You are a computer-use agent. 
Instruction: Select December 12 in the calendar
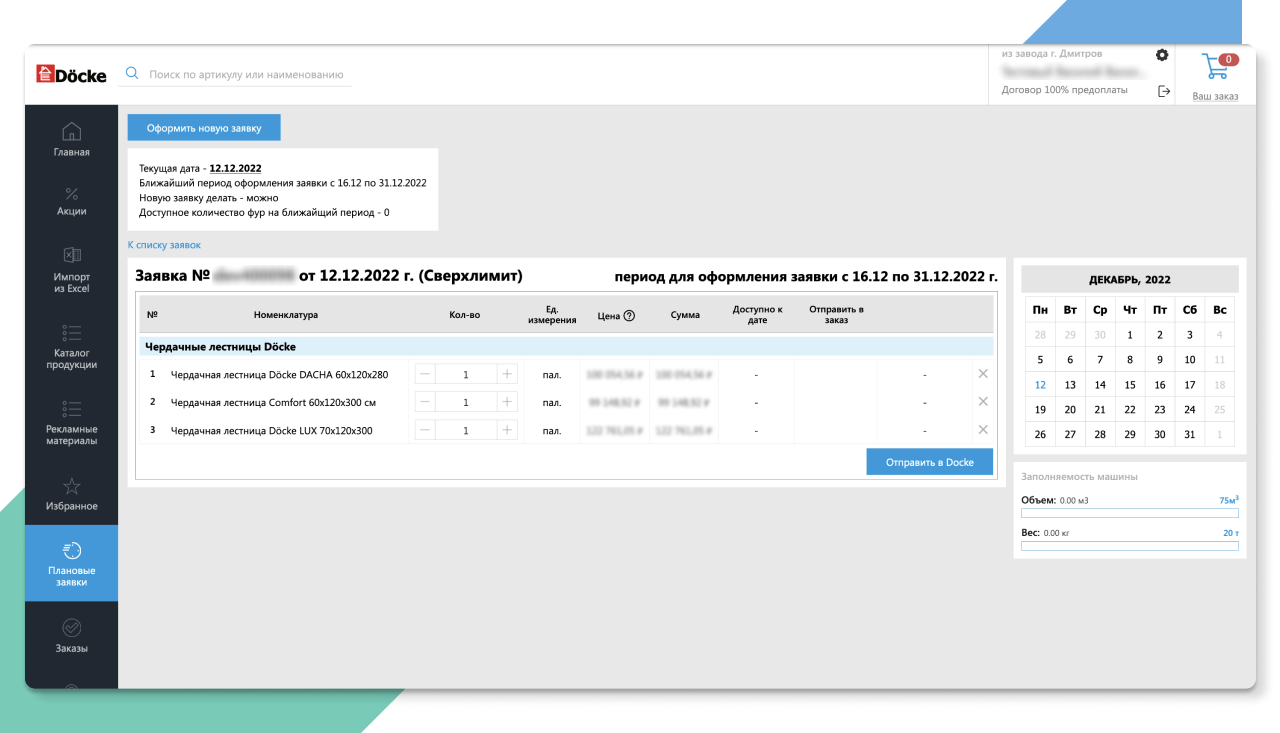click(1040, 385)
